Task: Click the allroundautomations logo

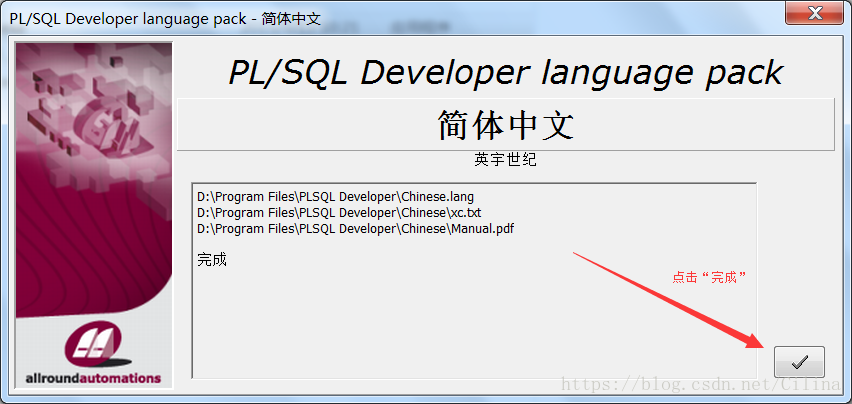Action: point(93,353)
